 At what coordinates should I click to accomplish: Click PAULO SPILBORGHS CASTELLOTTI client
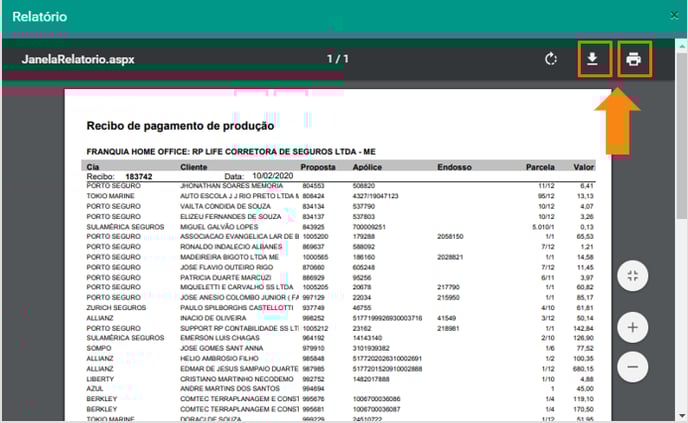tap(236, 308)
